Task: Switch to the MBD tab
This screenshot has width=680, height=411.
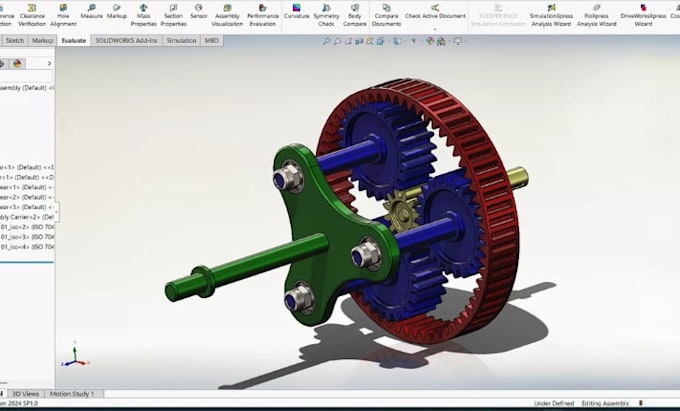Action: click(x=212, y=40)
